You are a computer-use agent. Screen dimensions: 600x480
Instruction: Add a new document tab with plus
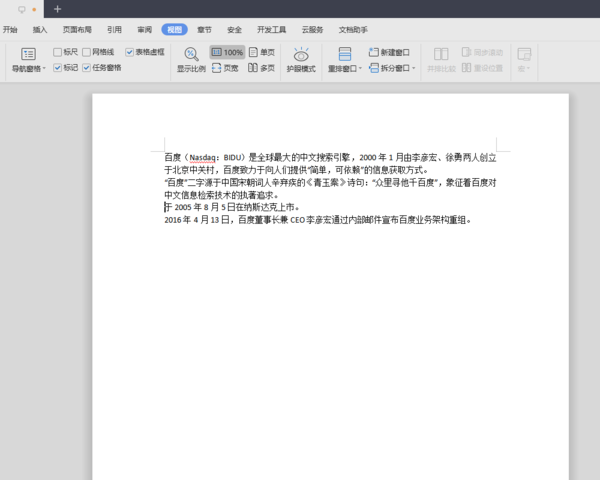(x=57, y=9)
